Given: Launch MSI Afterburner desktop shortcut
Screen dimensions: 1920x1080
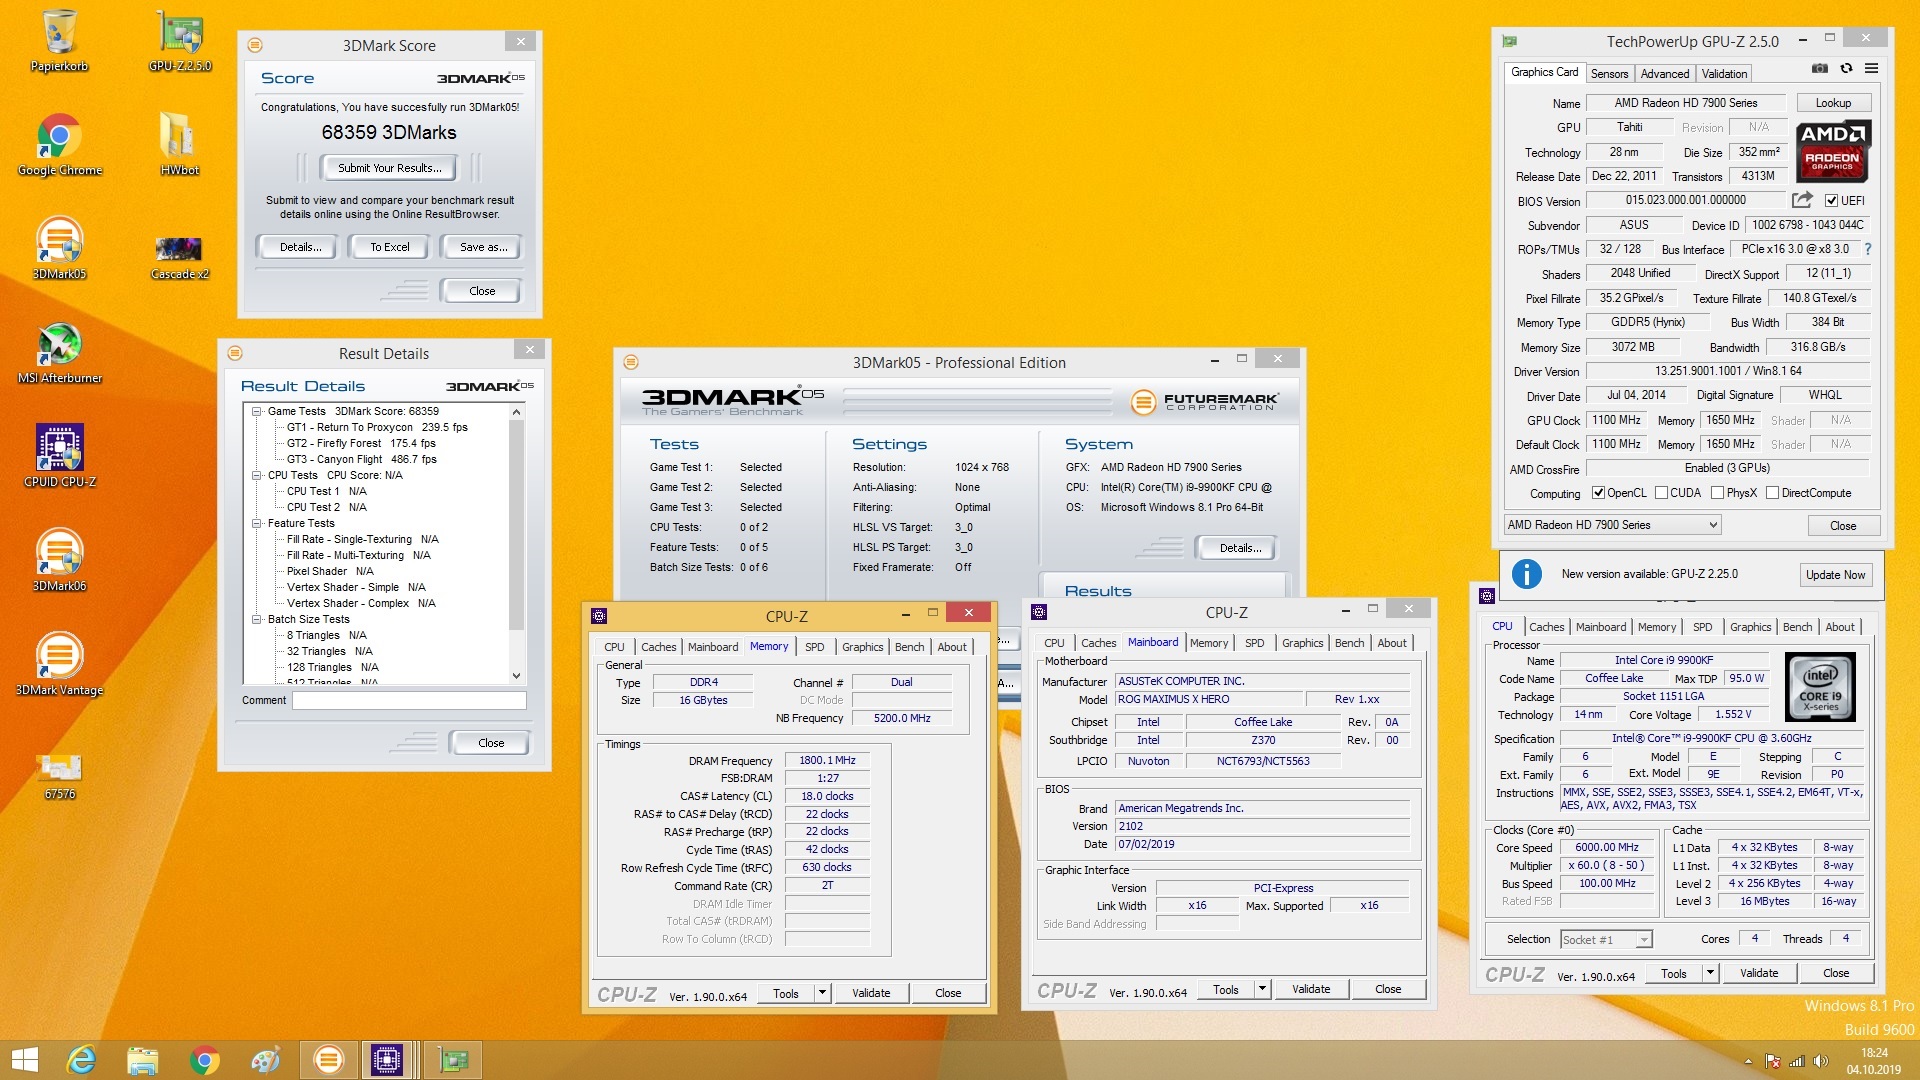Looking at the screenshot, I should (59, 352).
